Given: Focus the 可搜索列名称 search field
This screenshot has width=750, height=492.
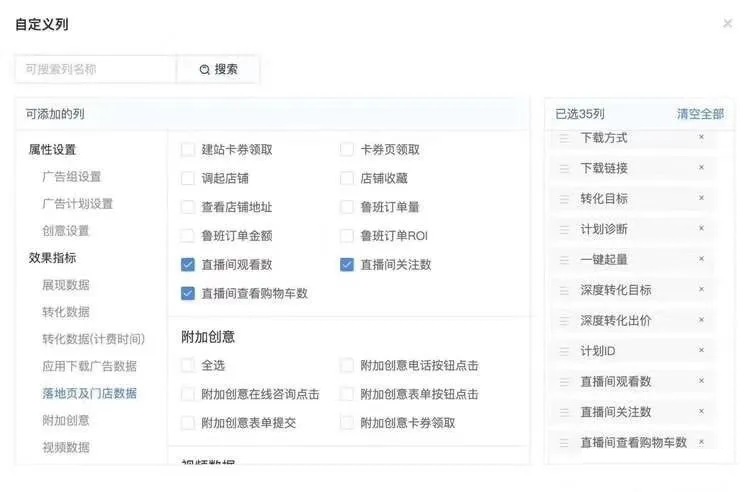Looking at the screenshot, I should point(96,69).
